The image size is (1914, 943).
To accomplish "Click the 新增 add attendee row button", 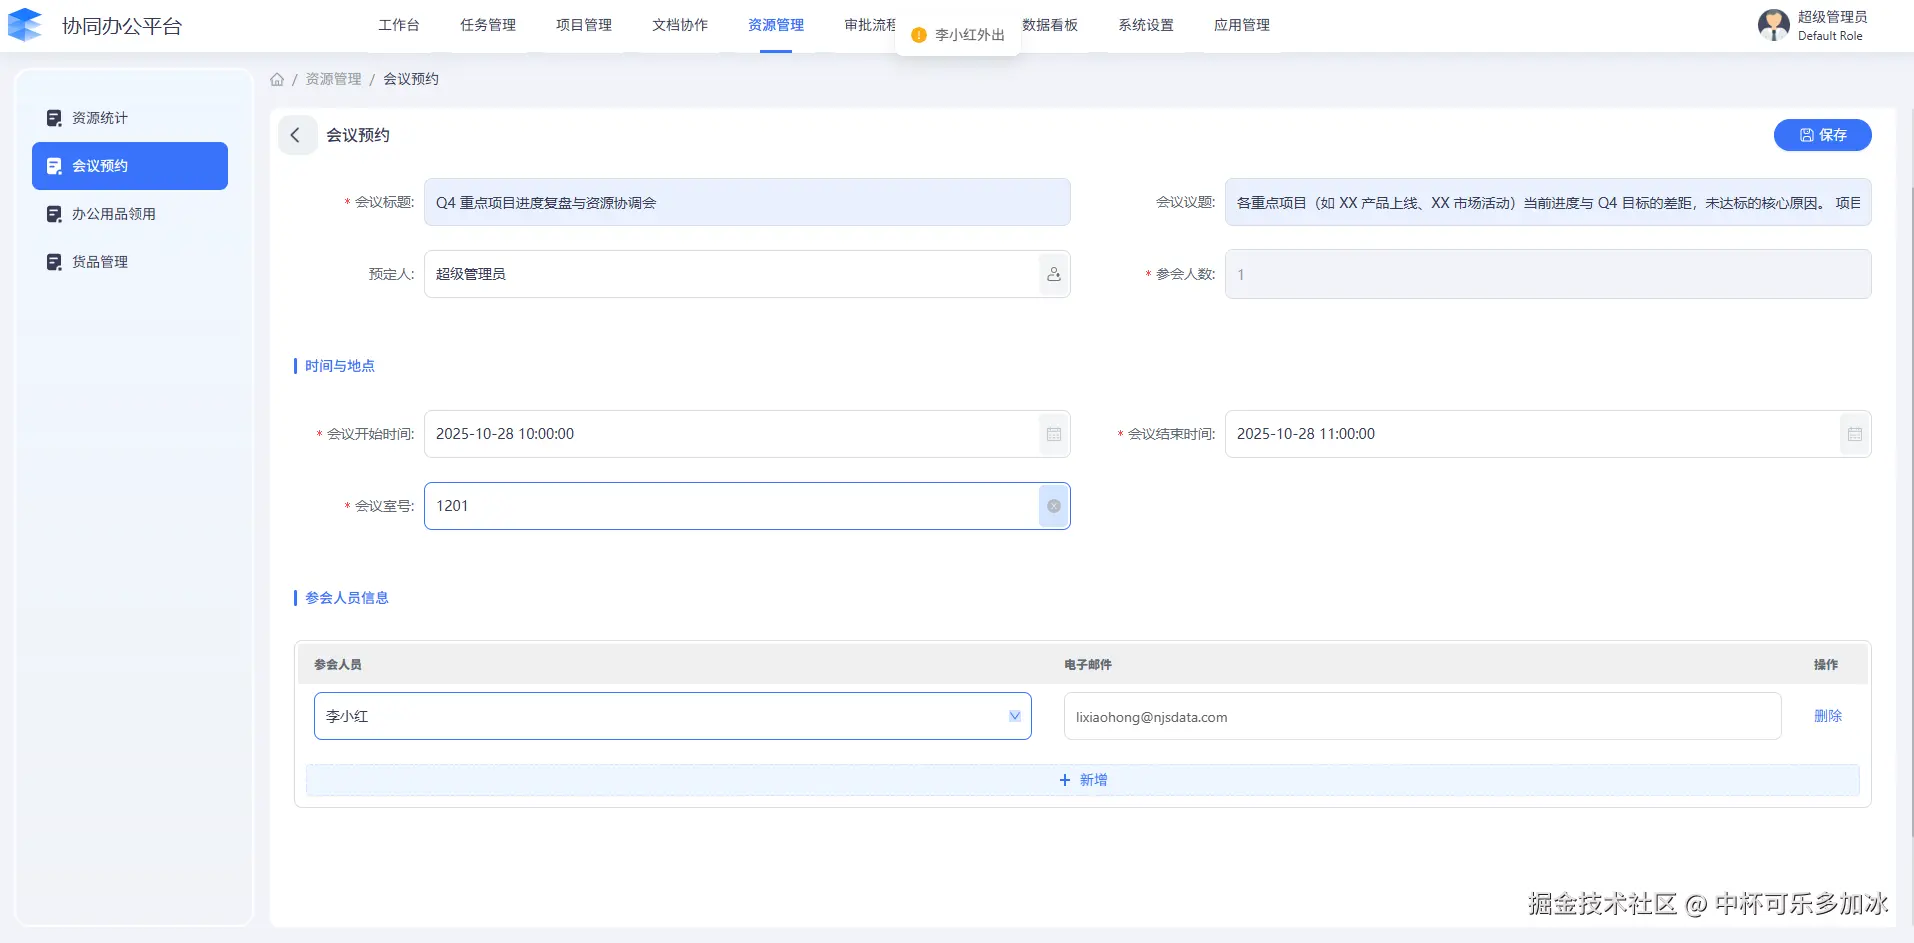I will tap(1082, 780).
